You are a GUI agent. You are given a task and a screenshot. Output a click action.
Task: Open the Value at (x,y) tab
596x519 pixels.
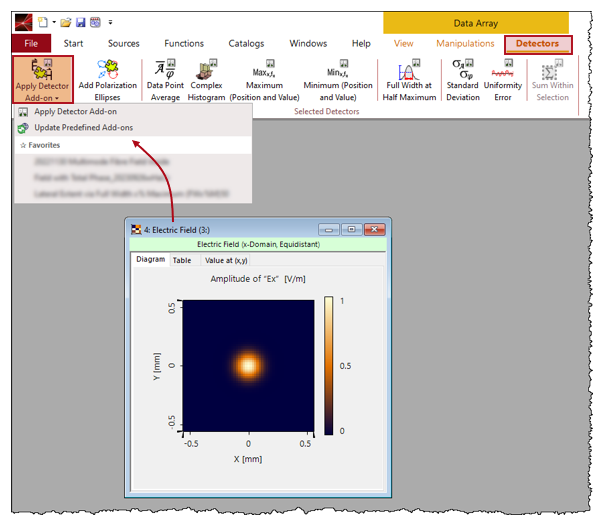(x=226, y=260)
